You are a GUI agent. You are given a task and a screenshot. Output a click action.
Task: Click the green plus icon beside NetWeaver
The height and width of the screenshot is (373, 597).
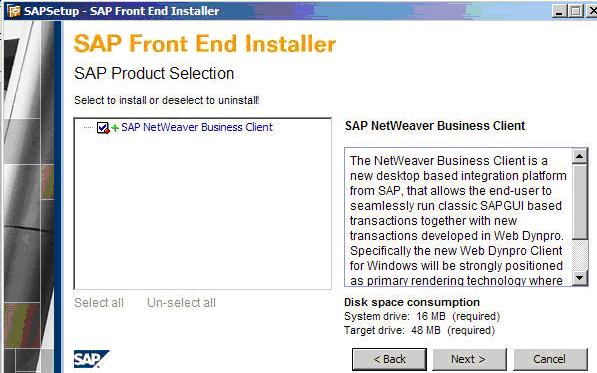(115, 128)
